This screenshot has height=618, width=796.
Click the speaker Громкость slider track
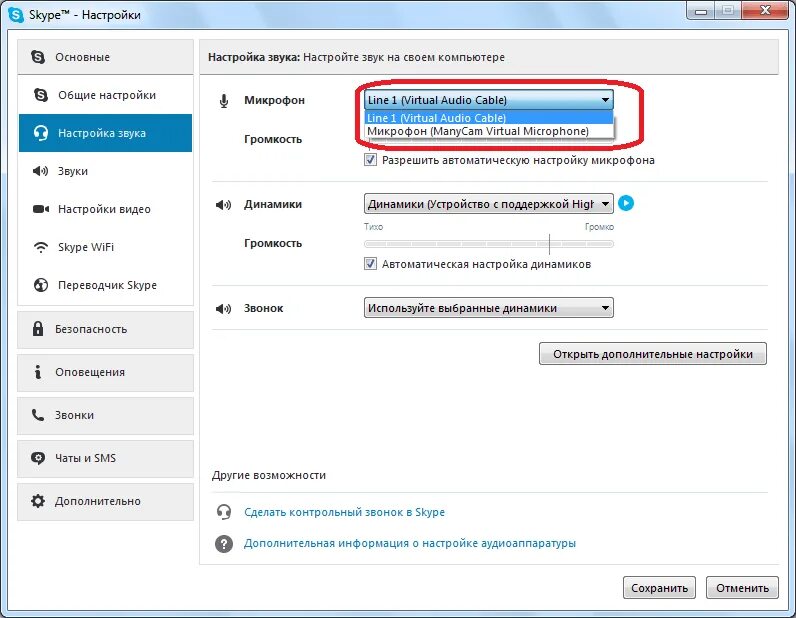click(x=488, y=244)
